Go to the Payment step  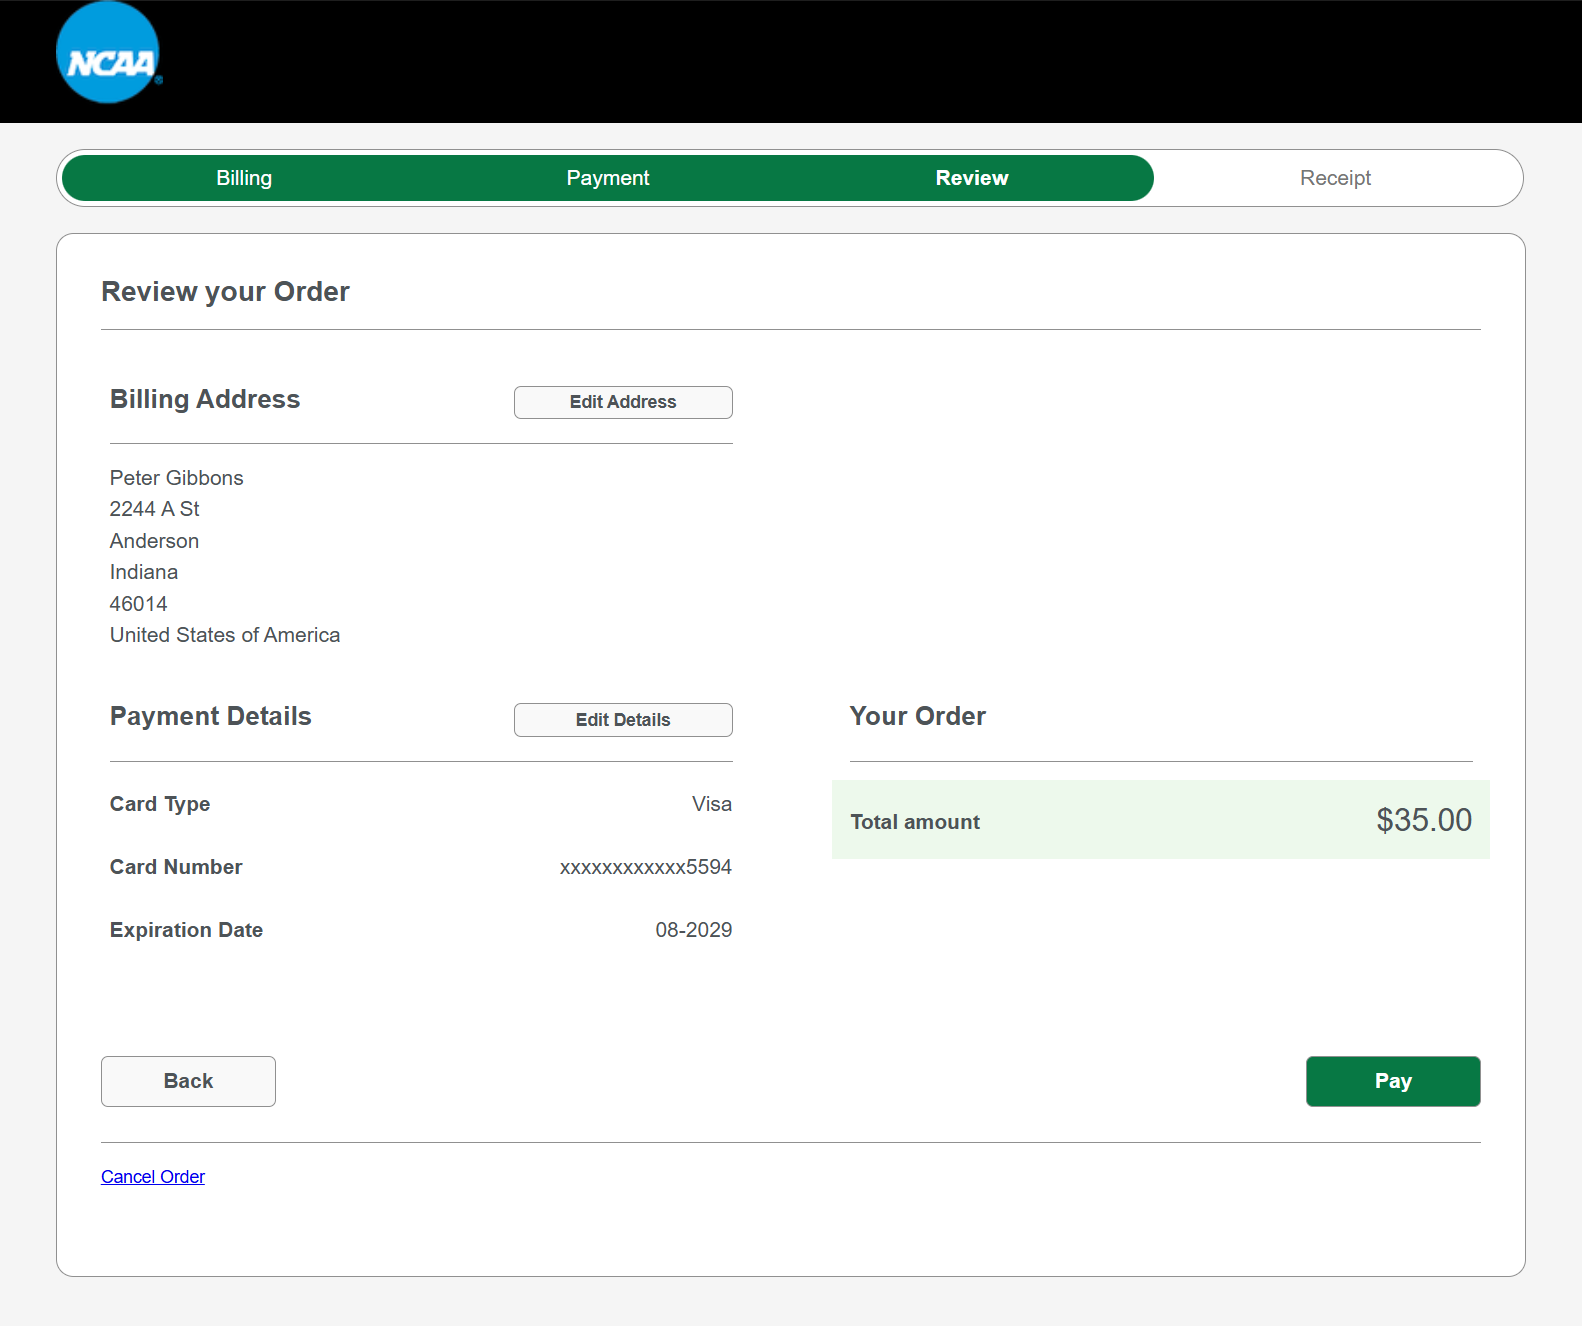coord(608,178)
